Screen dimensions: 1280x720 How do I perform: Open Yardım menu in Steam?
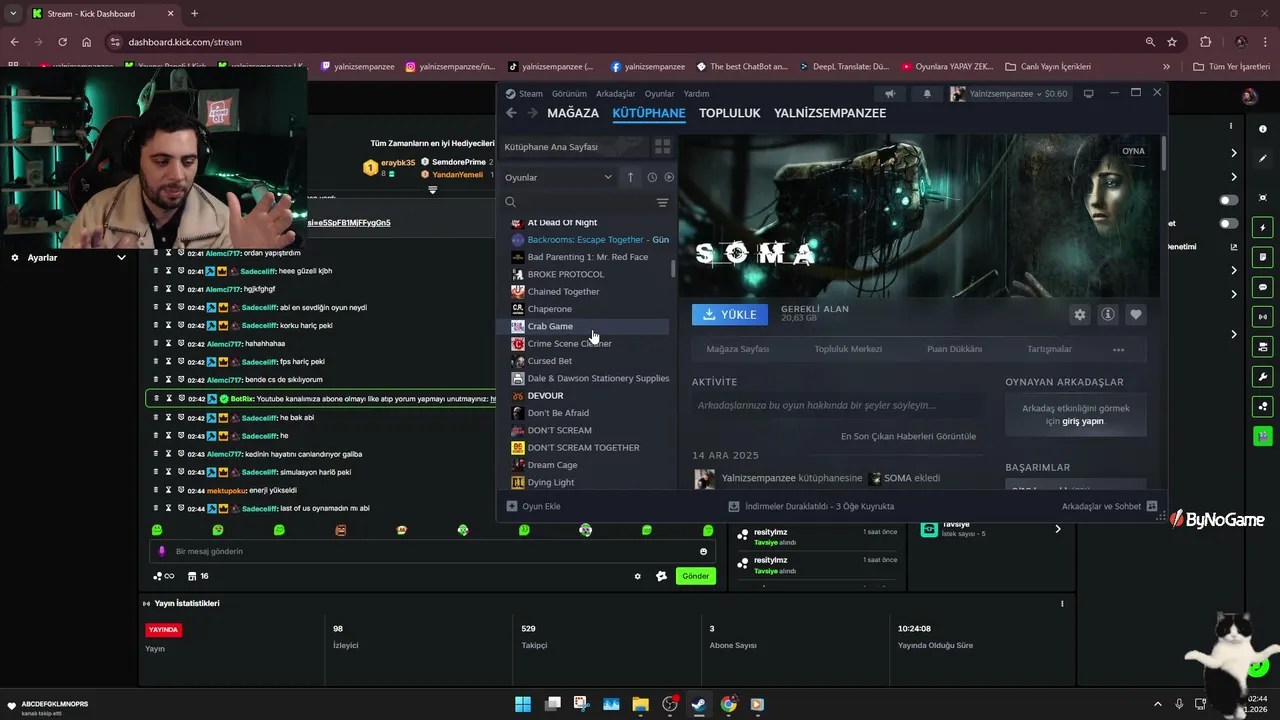click(x=696, y=93)
